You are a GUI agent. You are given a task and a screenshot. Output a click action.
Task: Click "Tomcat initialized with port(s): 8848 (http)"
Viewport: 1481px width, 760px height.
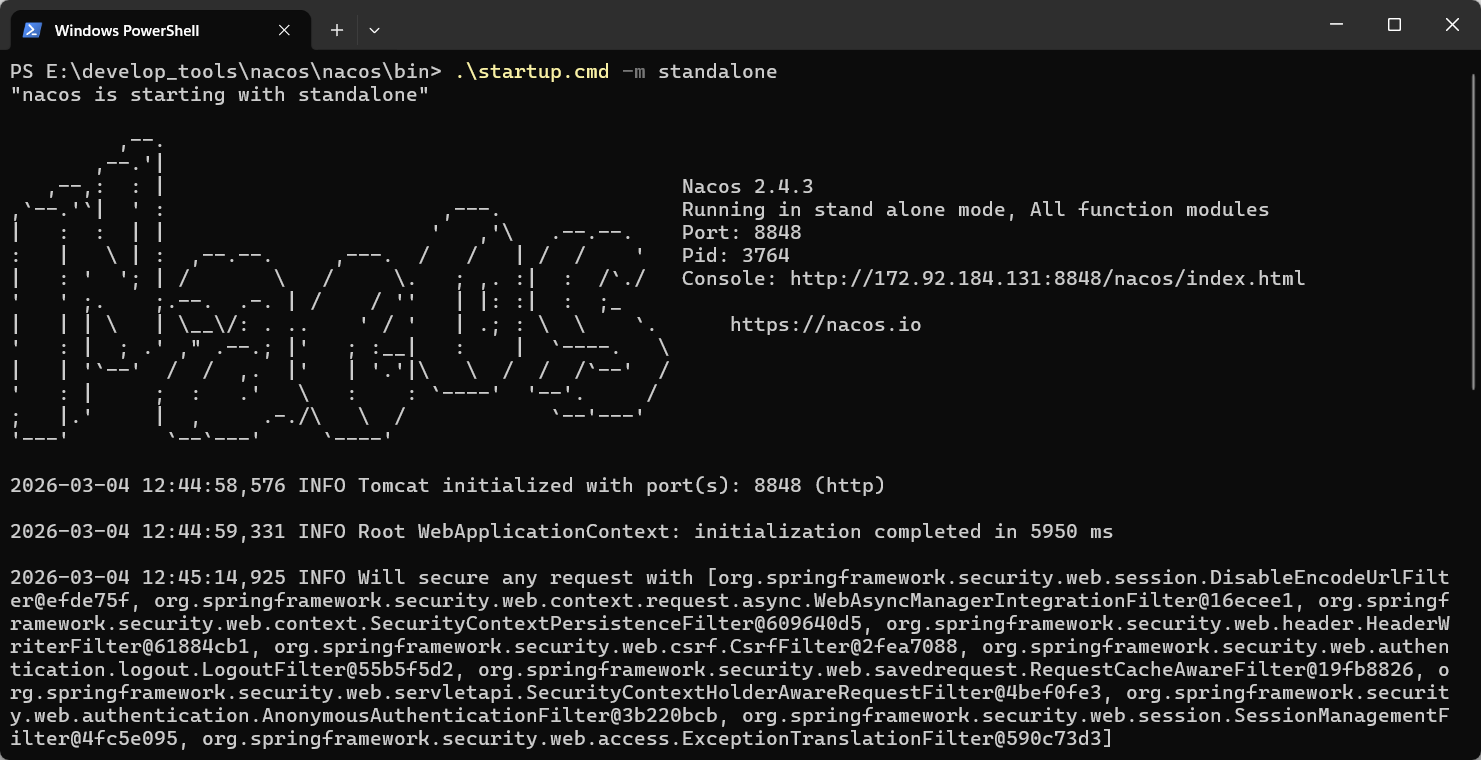pyautogui.click(x=621, y=485)
